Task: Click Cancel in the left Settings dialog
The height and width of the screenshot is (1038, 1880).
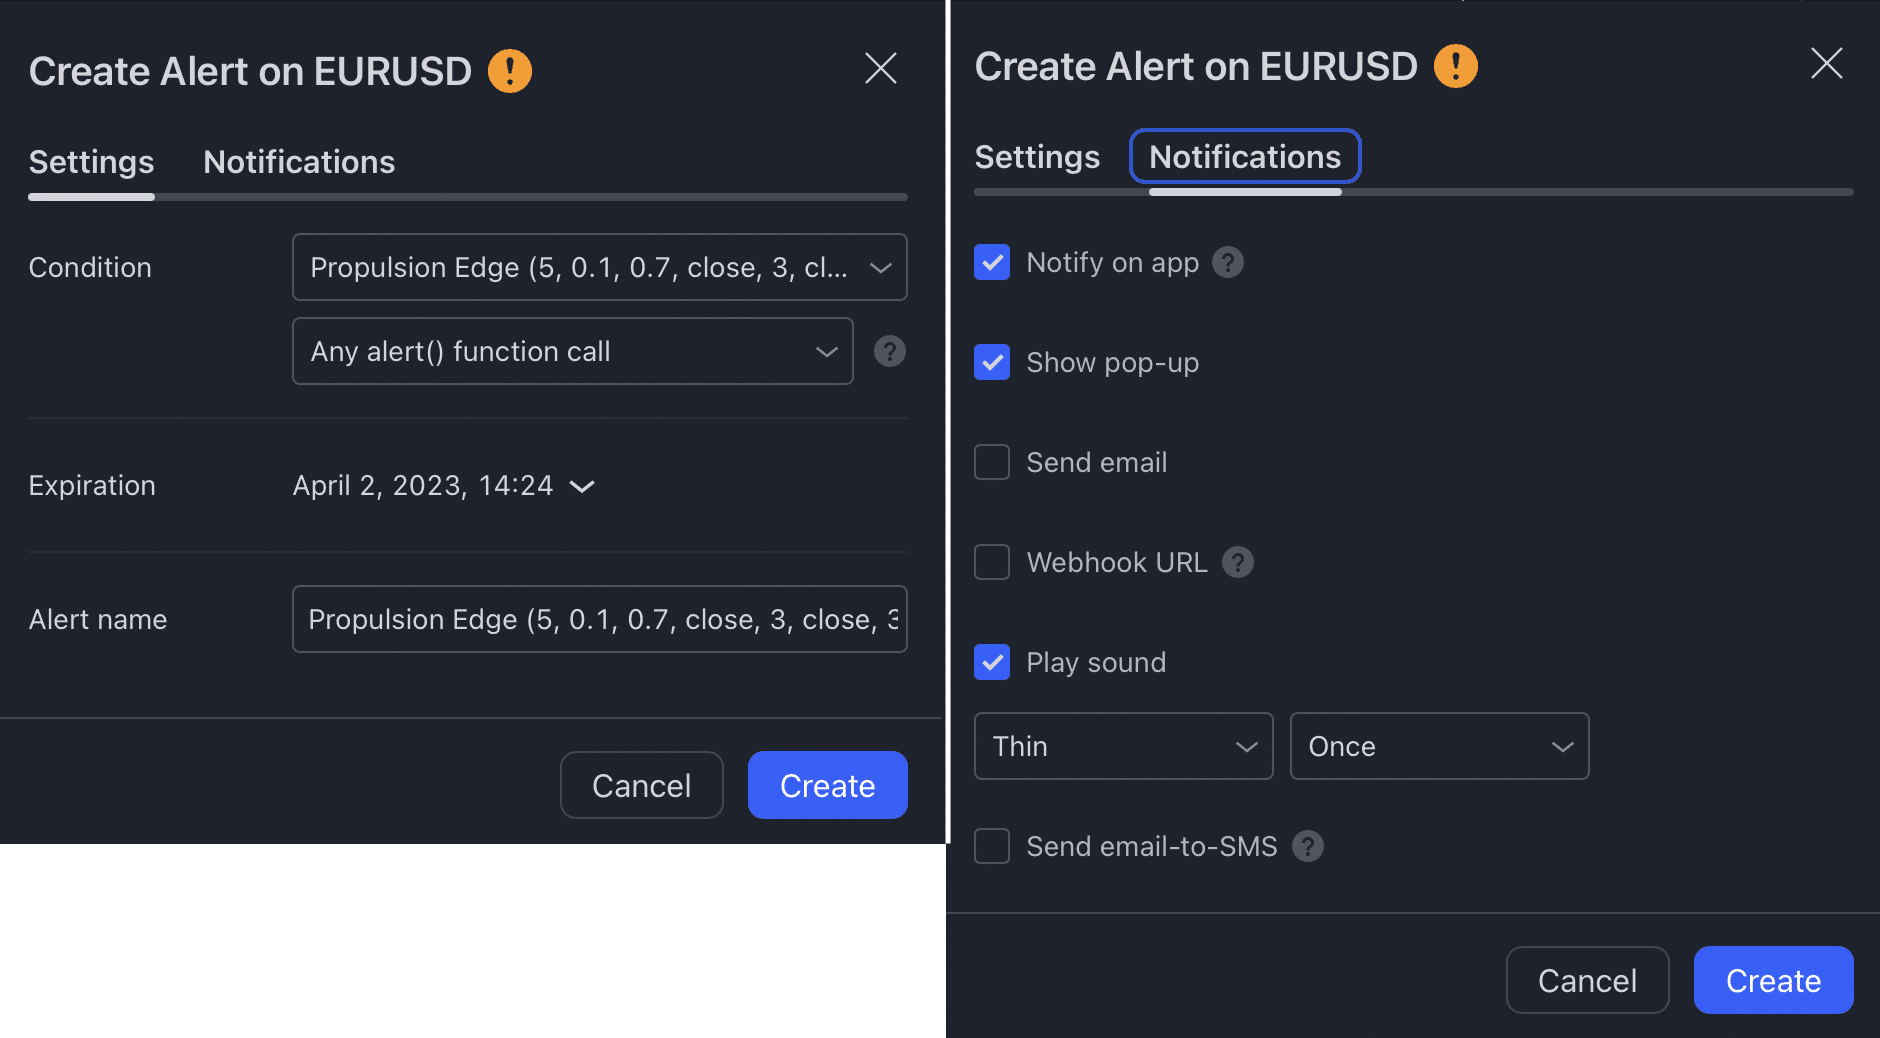Action: (642, 785)
